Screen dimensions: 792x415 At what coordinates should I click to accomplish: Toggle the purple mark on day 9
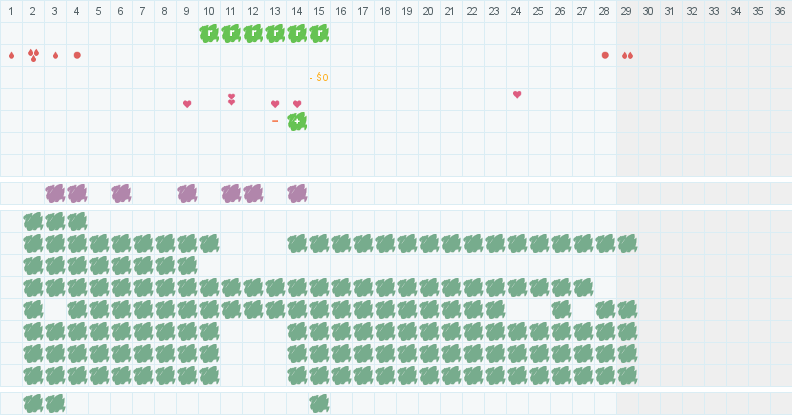point(187,193)
